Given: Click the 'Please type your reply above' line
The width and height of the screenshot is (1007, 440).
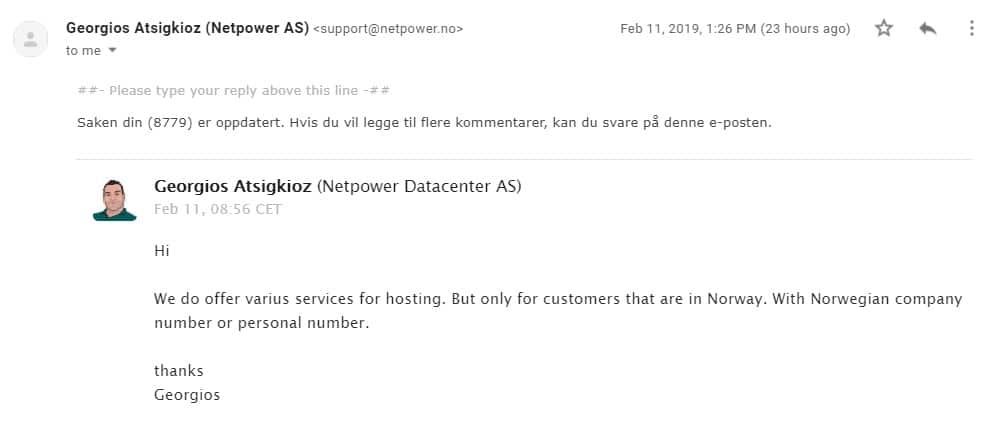Looking at the screenshot, I should click(x=234, y=91).
